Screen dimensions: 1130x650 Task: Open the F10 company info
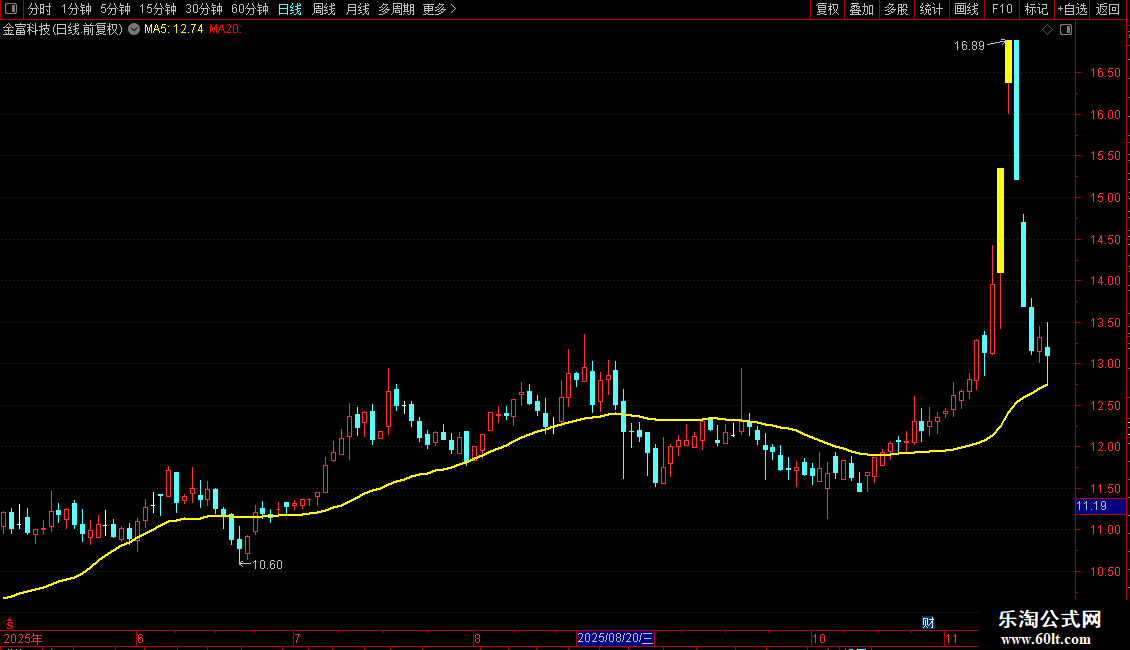pos(1002,9)
